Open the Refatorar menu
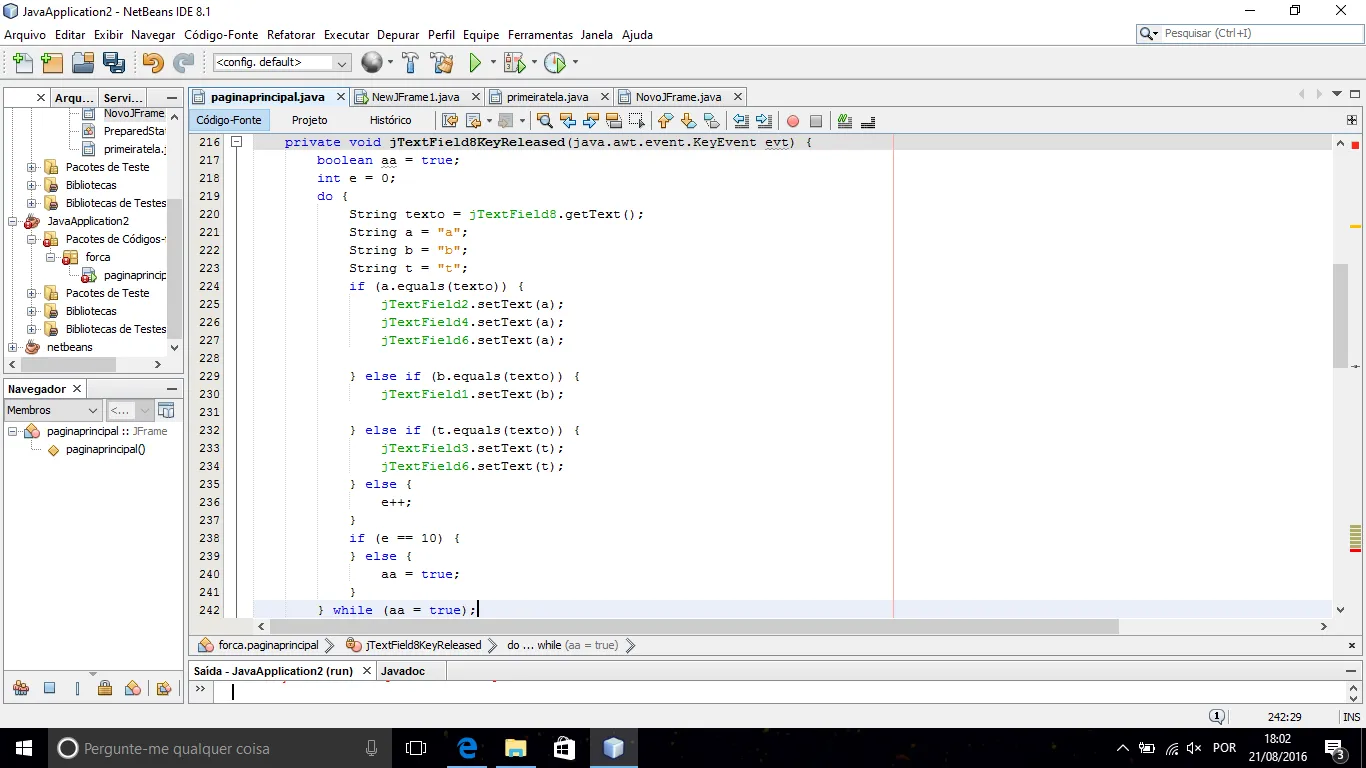This screenshot has height=768, width=1366. click(290, 34)
